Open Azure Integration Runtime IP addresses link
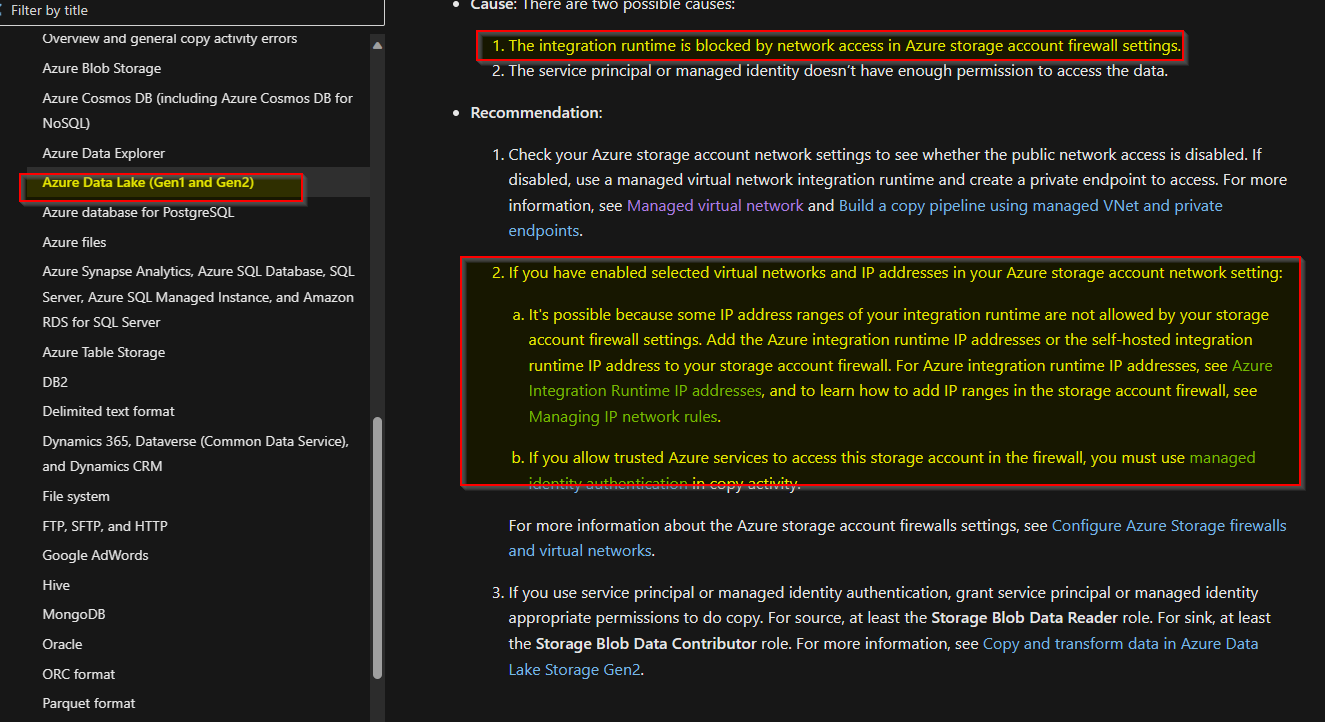1325x722 pixels. click(x=901, y=378)
